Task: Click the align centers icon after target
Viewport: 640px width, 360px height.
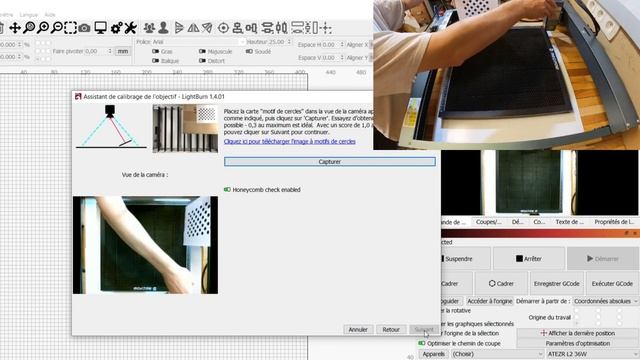Action: click(238, 28)
